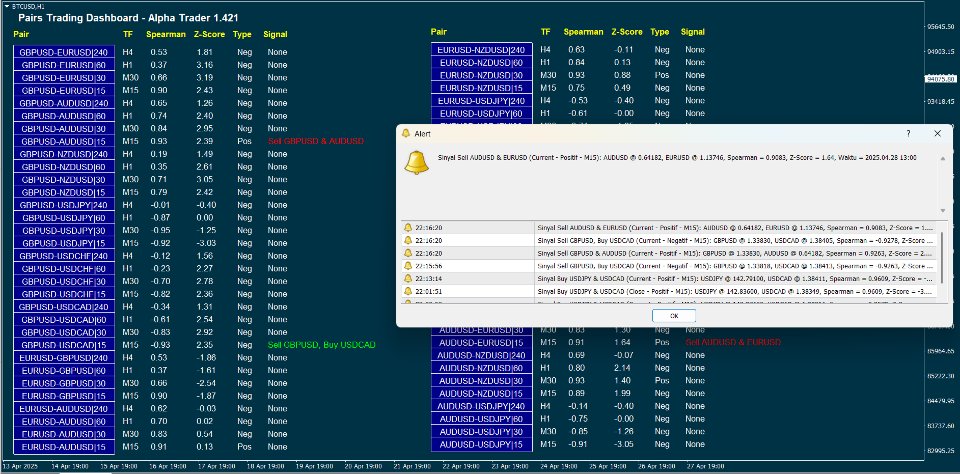Open the EURUSD-USDJPY|60 pair button
Image resolution: width=960 pixels, height=474 pixels.
[482, 114]
